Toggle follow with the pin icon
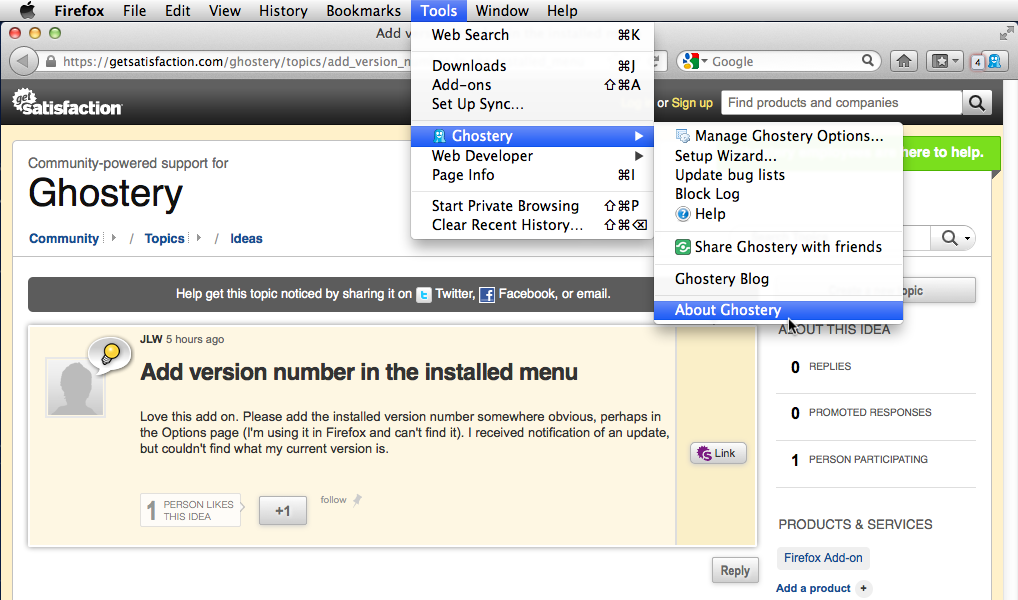1018x600 pixels. (x=357, y=500)
